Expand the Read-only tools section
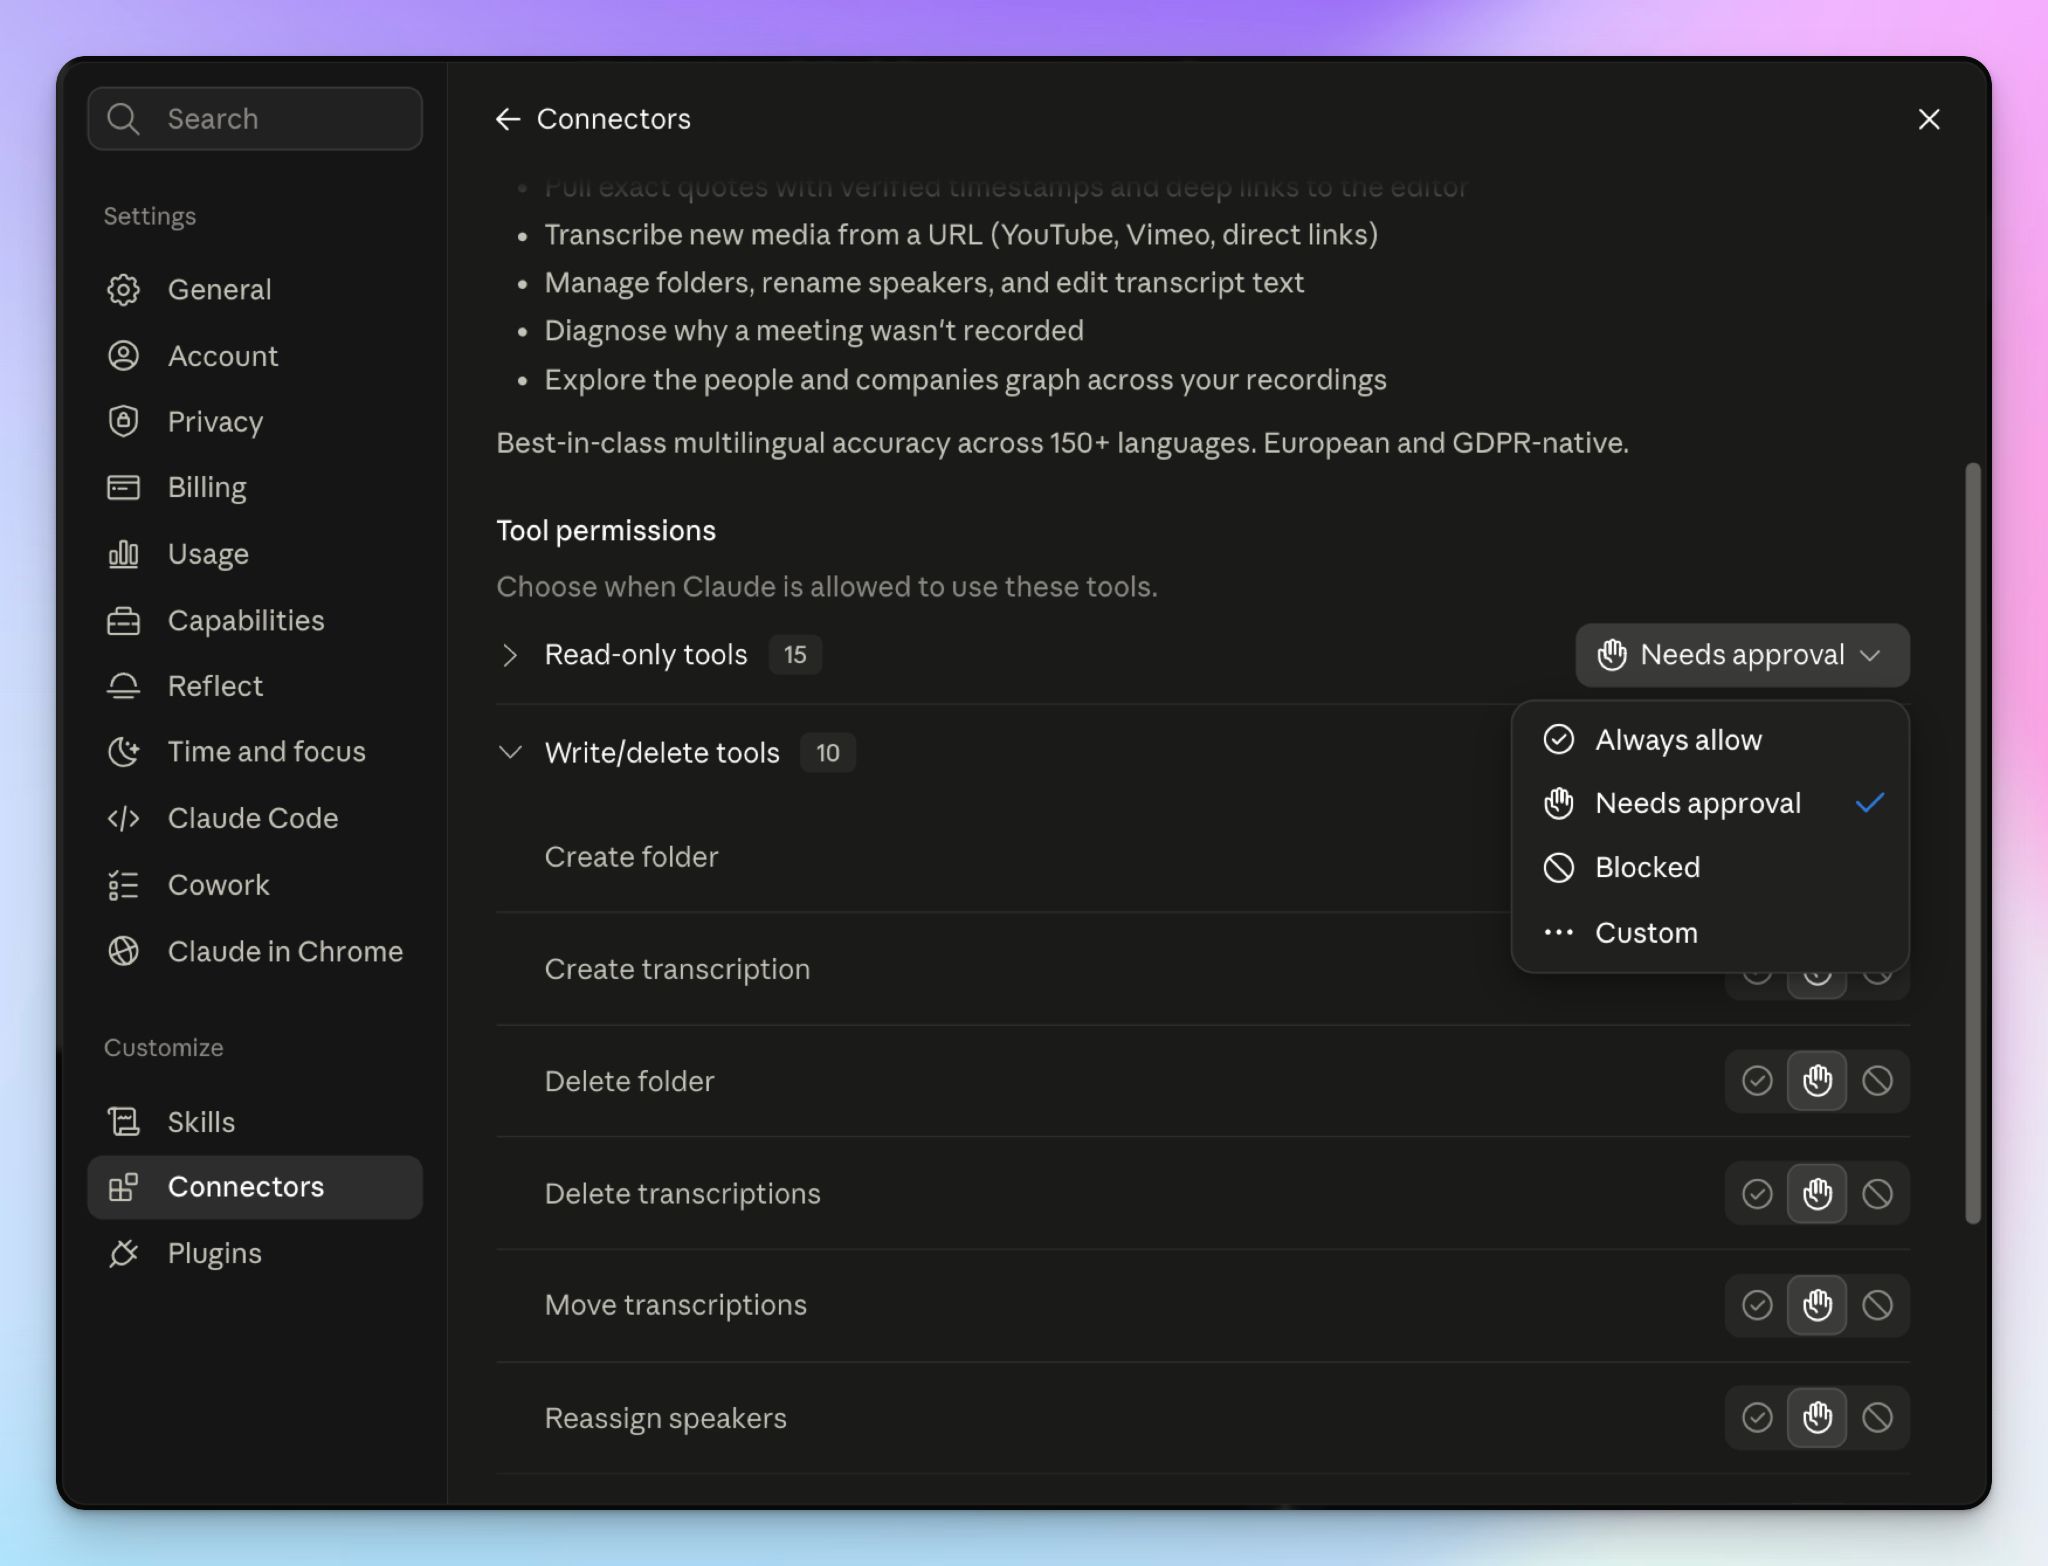This screenshot has height=1566, width=2048. click(510, 655)
